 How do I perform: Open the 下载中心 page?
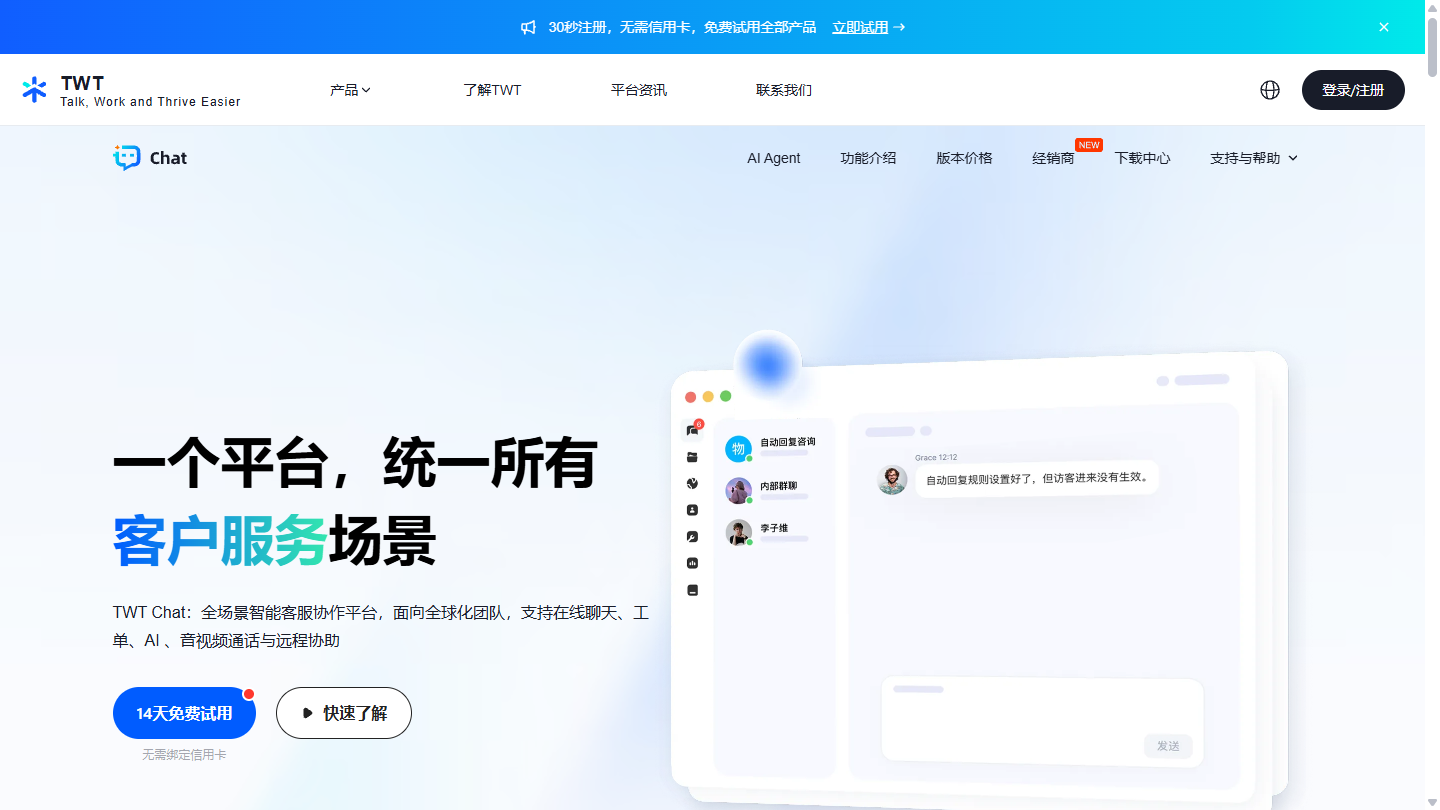[1142, 158]
